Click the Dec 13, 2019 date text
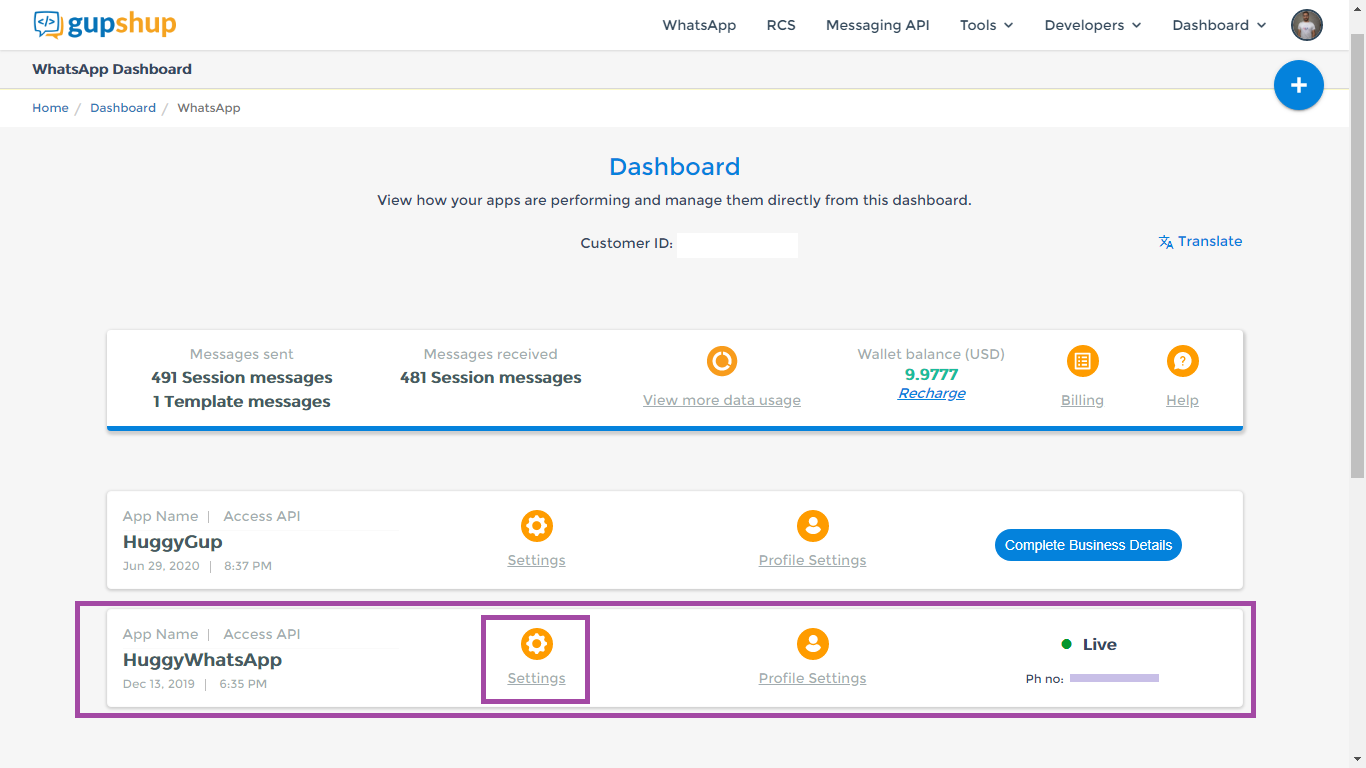The height and width of the screenshot is (768, 1366). pos(159,684)
